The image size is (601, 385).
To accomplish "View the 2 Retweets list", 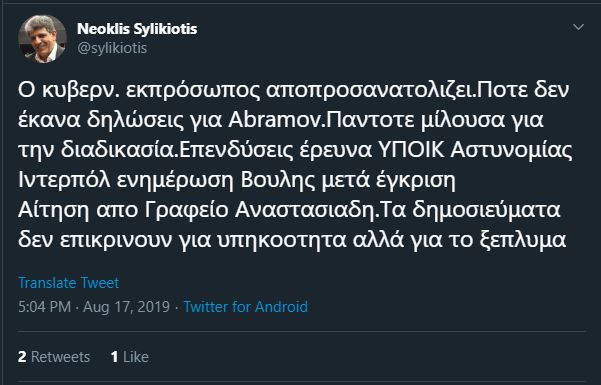I will point(54,357).
